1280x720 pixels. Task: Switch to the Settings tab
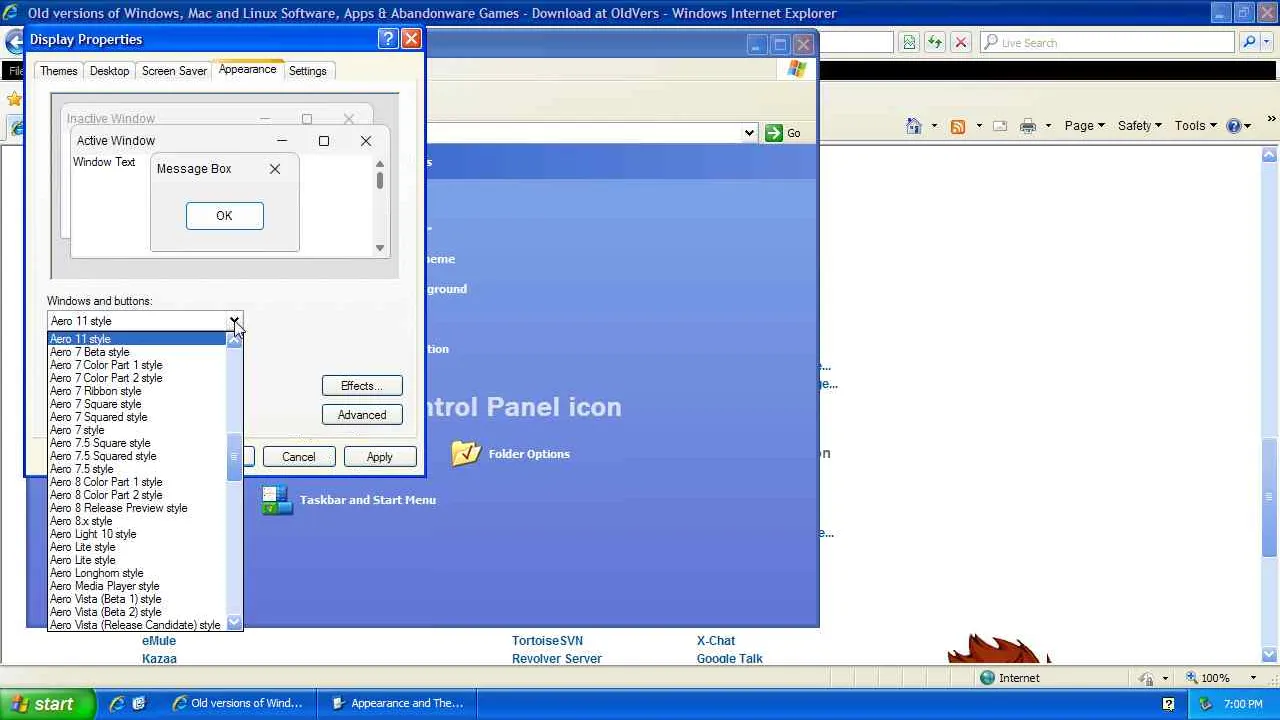(x=308, y=71)
